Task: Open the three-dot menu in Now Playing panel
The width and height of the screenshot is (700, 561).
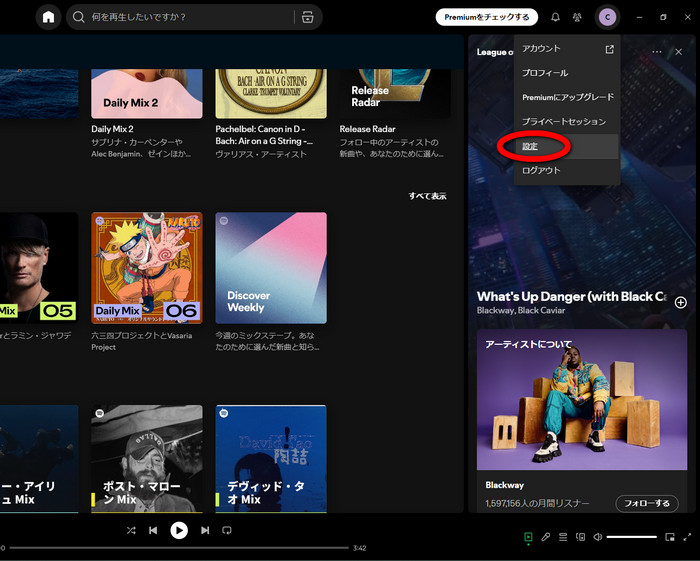Action: tap(656, 52)
